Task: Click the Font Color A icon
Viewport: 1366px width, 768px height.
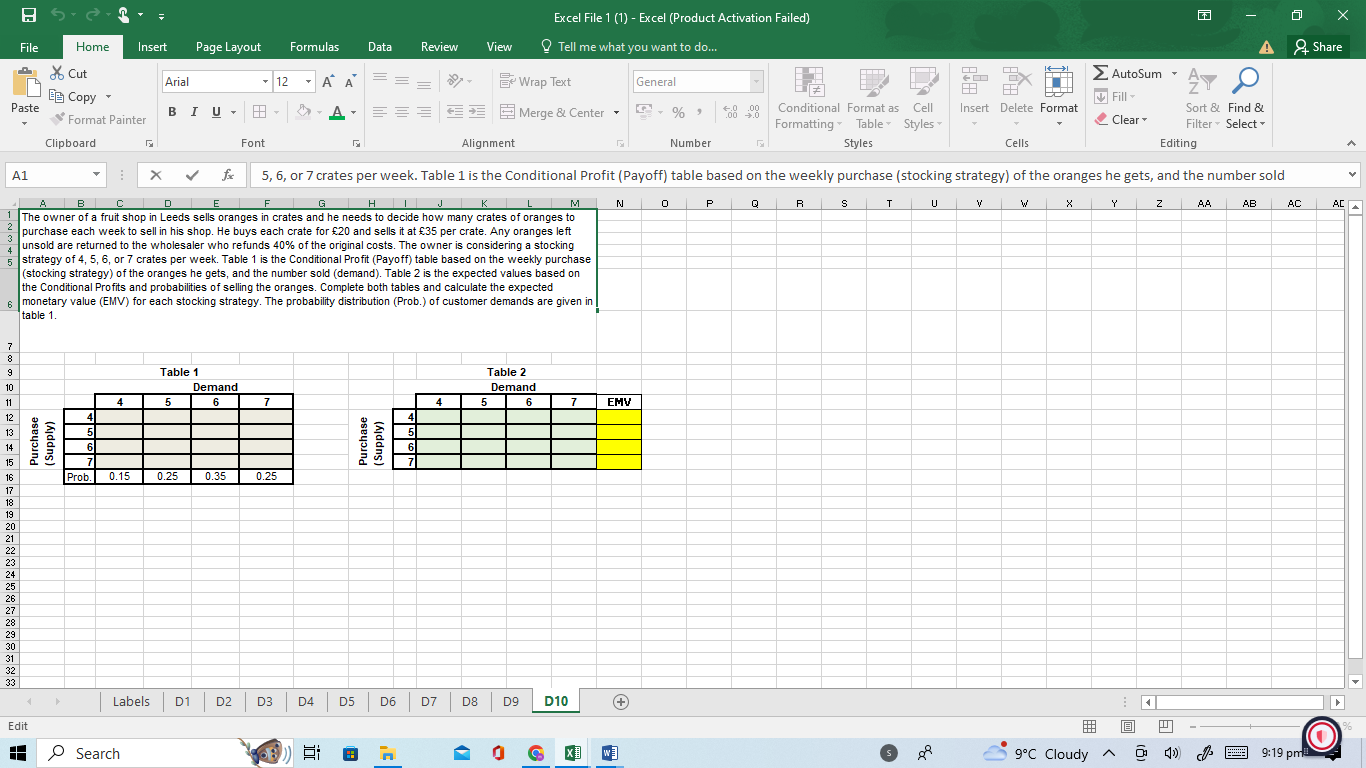Action: (337, 113)
